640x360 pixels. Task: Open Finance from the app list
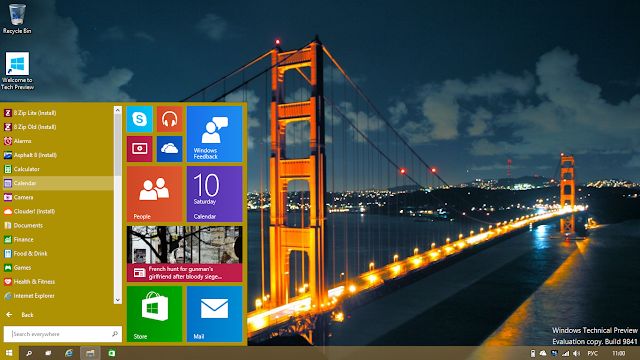click(x=57, y=240)
